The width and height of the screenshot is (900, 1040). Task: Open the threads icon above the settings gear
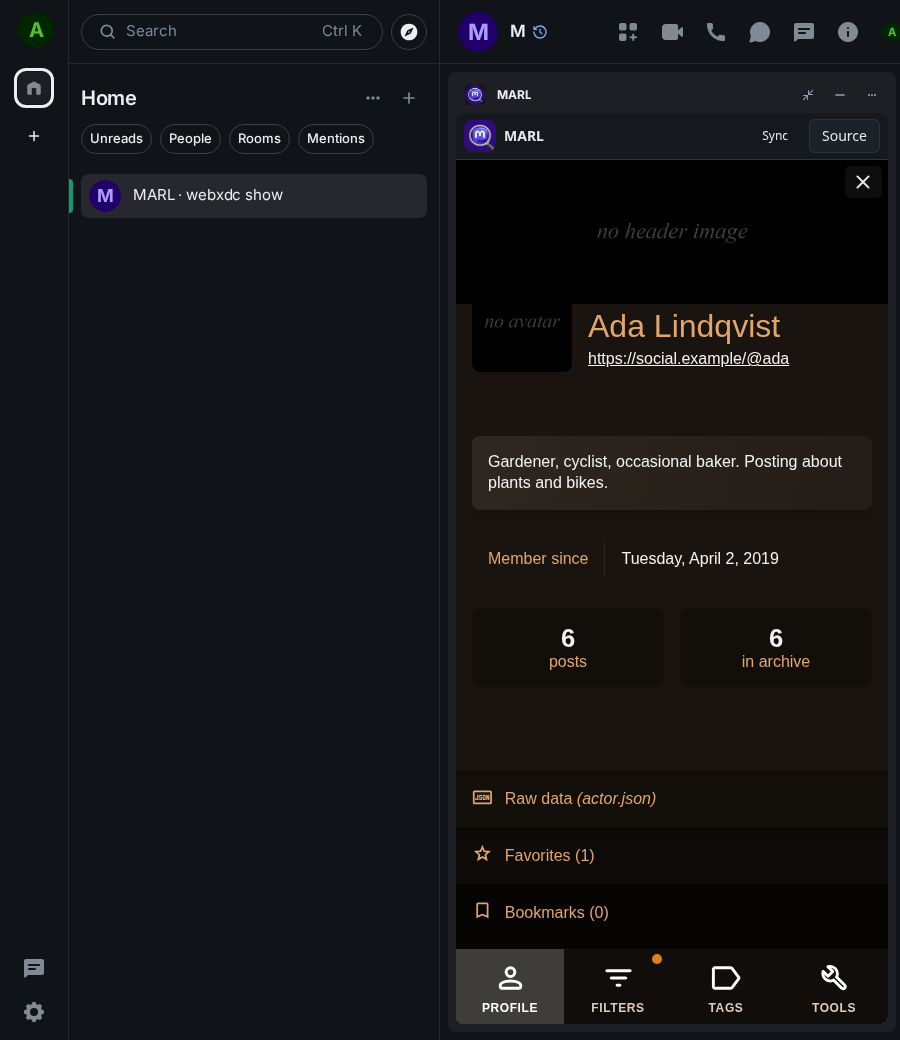[34, 968]
